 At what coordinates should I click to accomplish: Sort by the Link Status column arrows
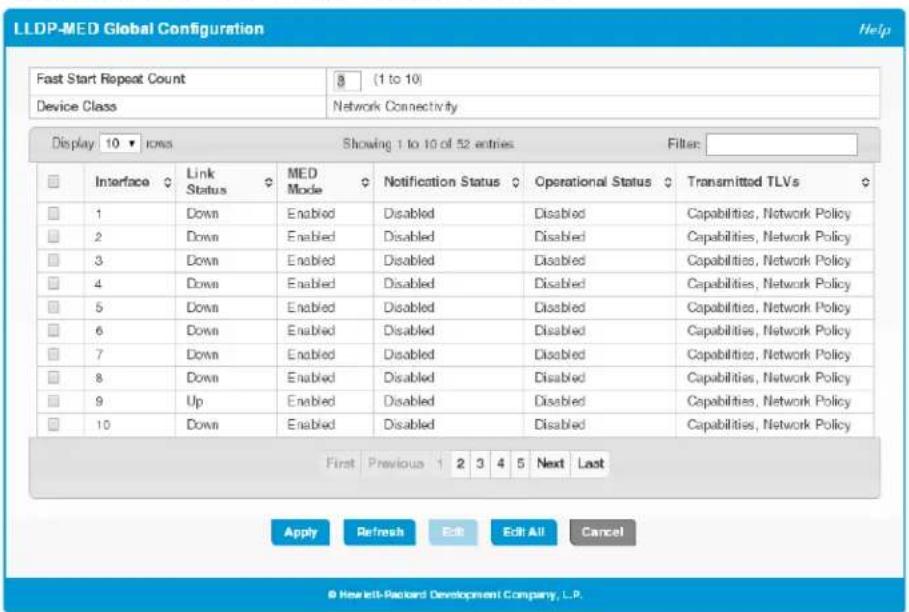pyautogui.click(x=268, y=183)
